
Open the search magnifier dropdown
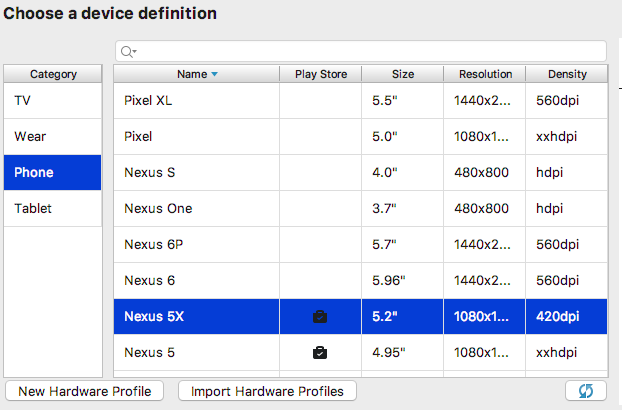129,52
